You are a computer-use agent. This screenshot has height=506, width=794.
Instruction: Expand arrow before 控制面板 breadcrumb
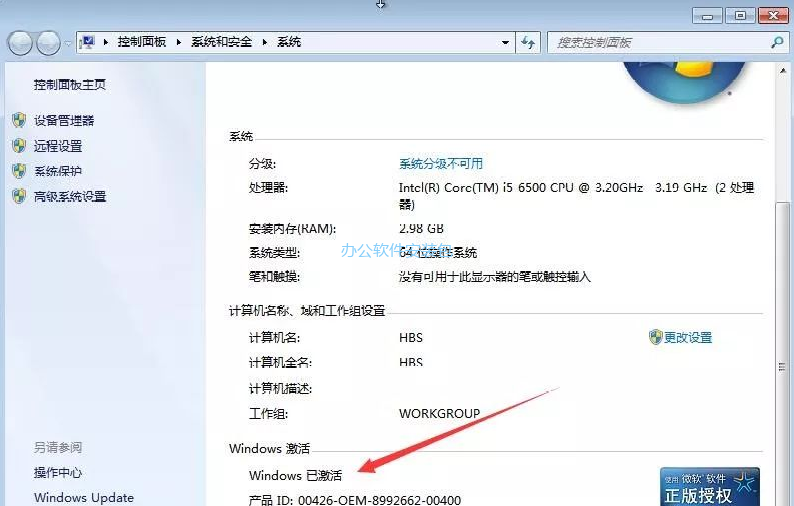tap(105, 42)
